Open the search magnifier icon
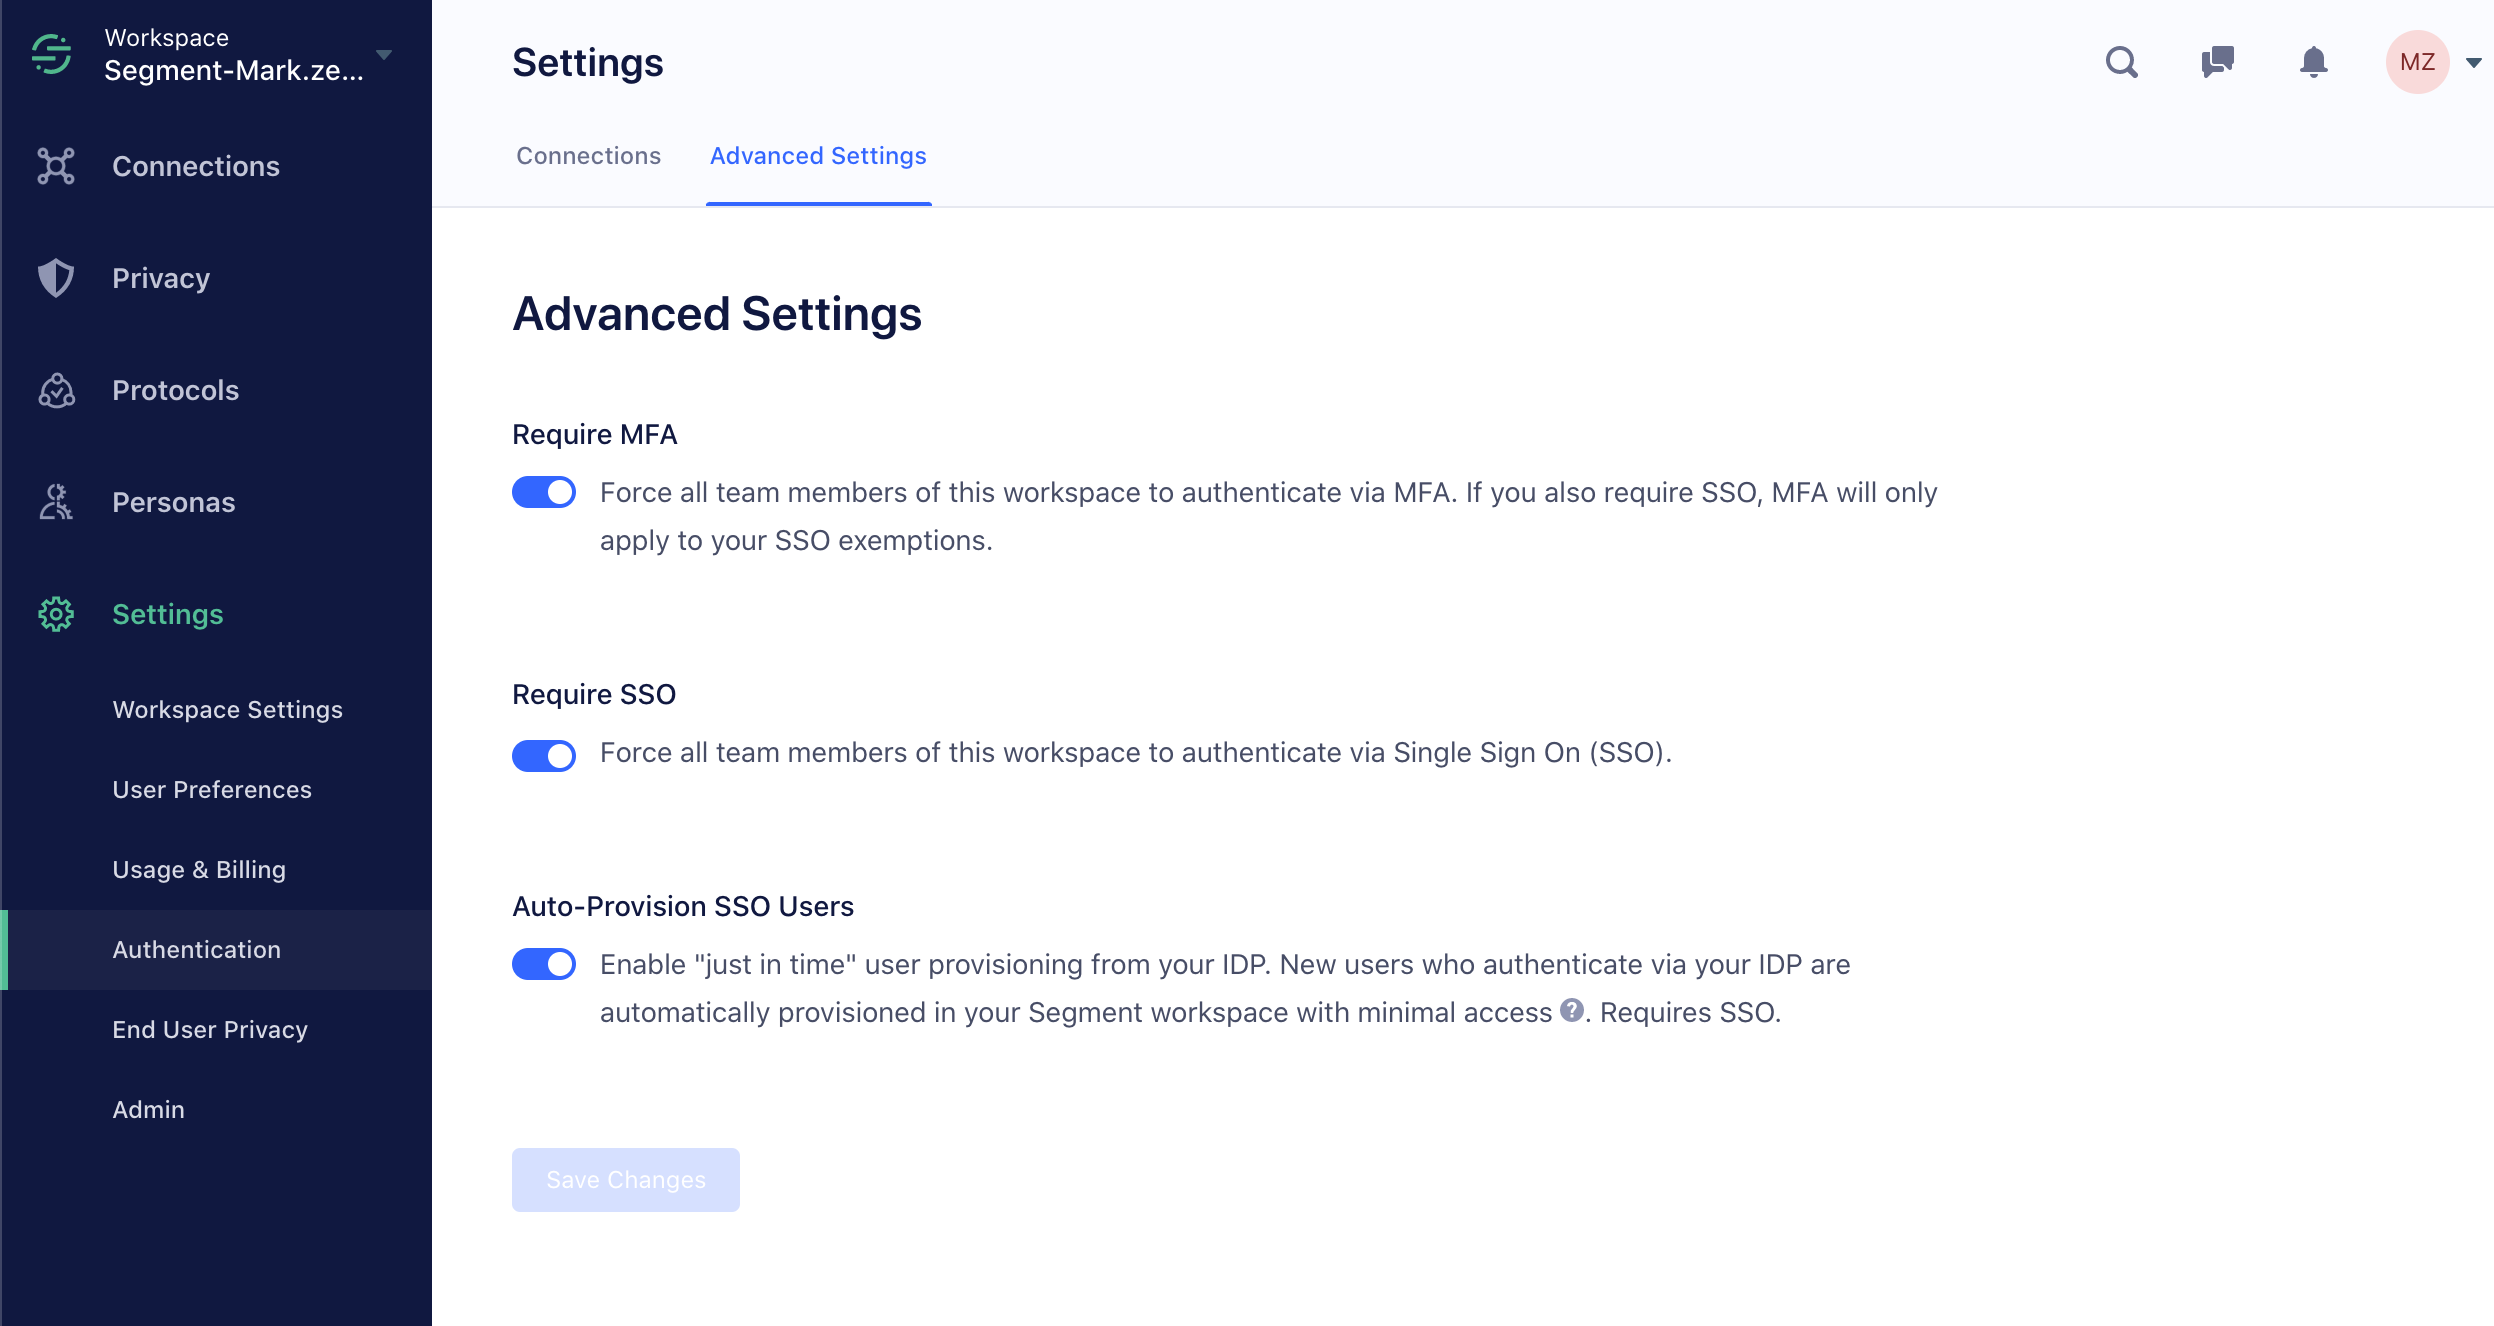This screenshot has width=2494, height=1326. 2122,62
